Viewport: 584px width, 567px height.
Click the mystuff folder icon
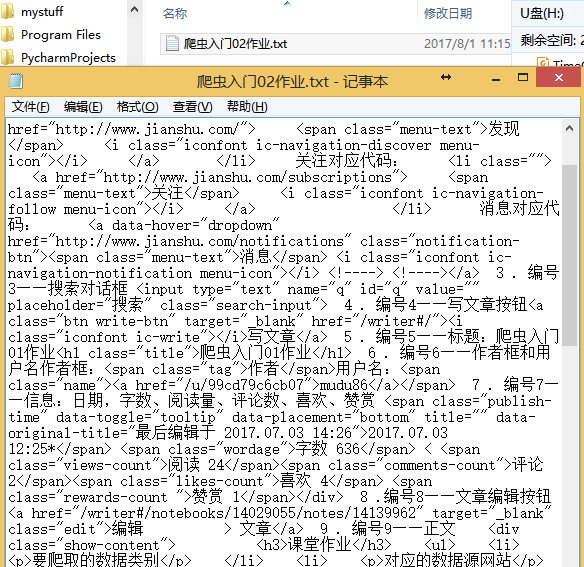(x=7, y=12)
